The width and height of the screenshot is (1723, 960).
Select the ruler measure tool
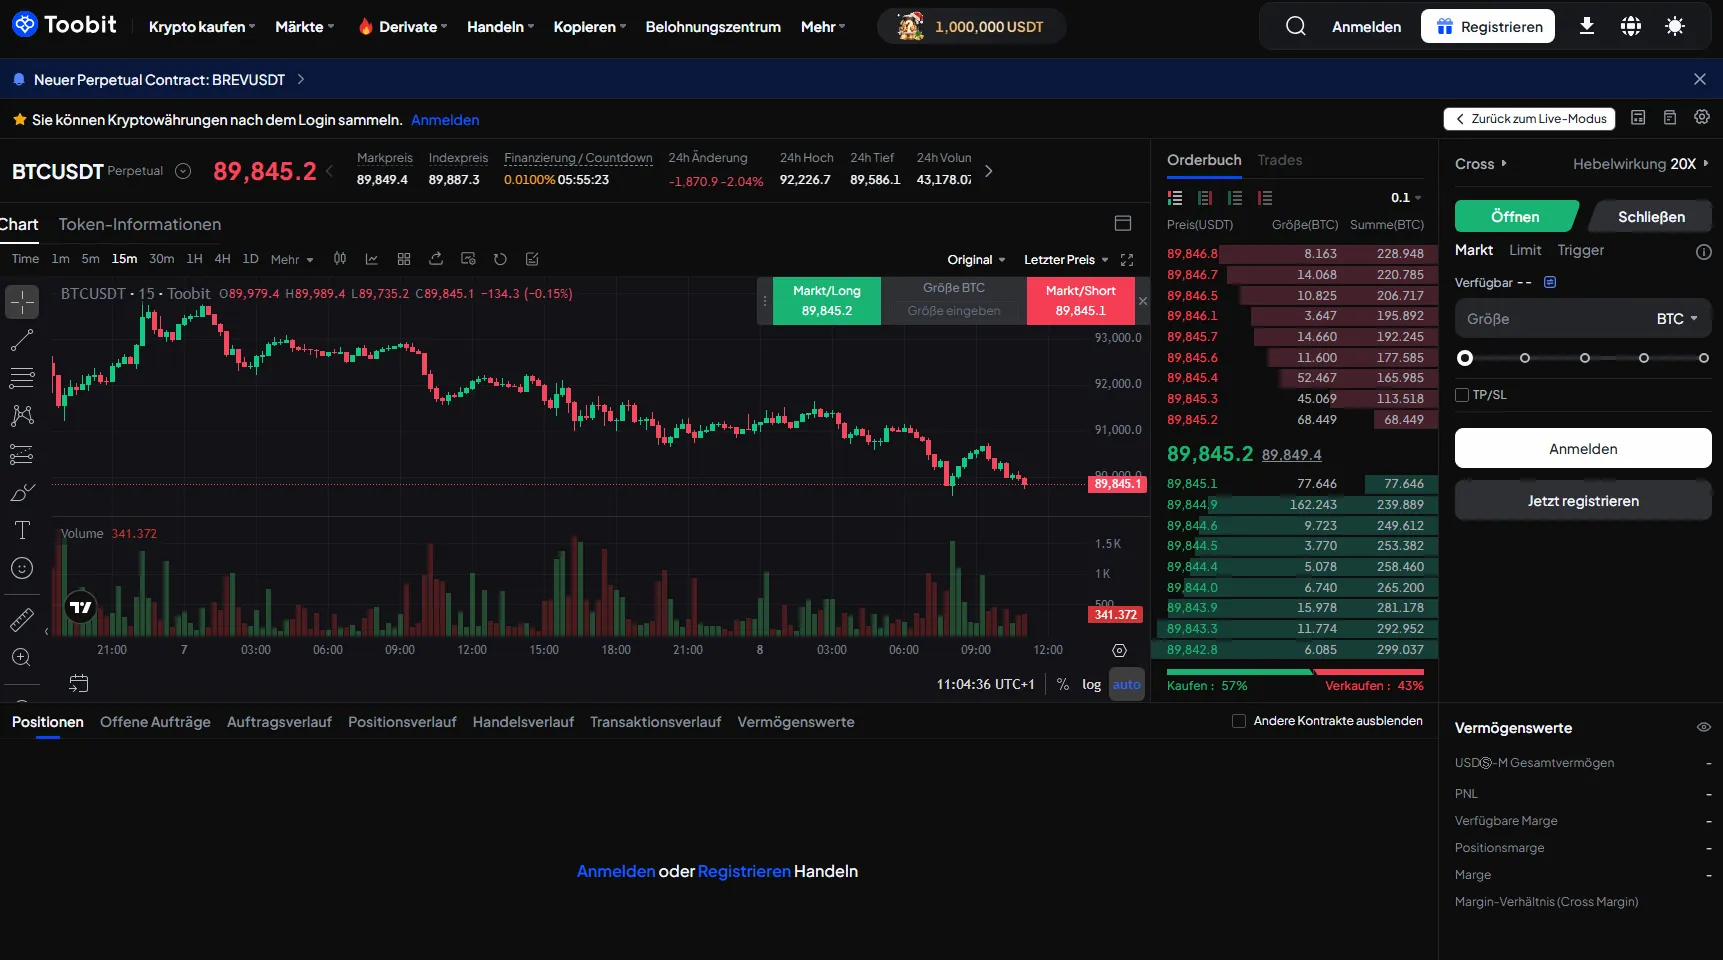click(22, 620)
